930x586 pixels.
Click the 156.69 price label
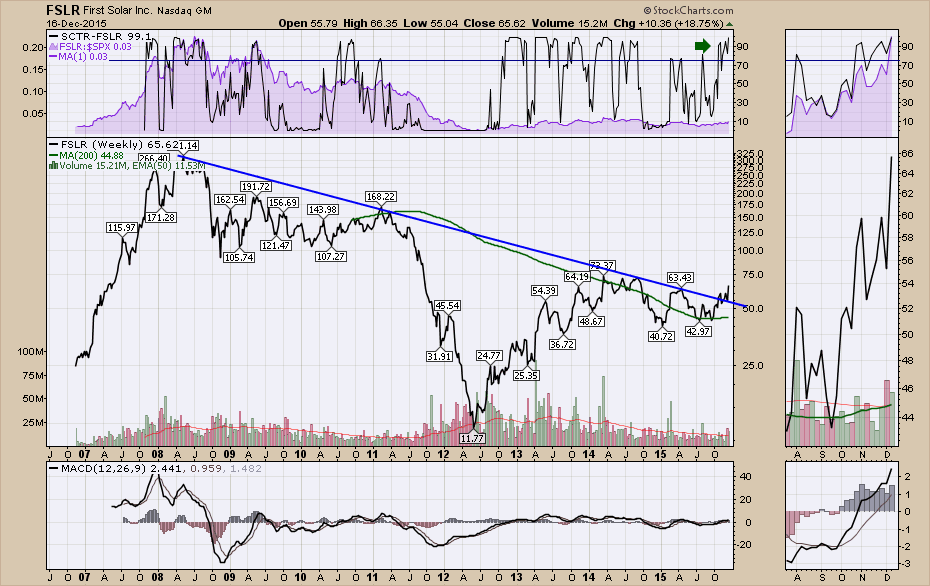pyautogui.click(x=283, y=203)
